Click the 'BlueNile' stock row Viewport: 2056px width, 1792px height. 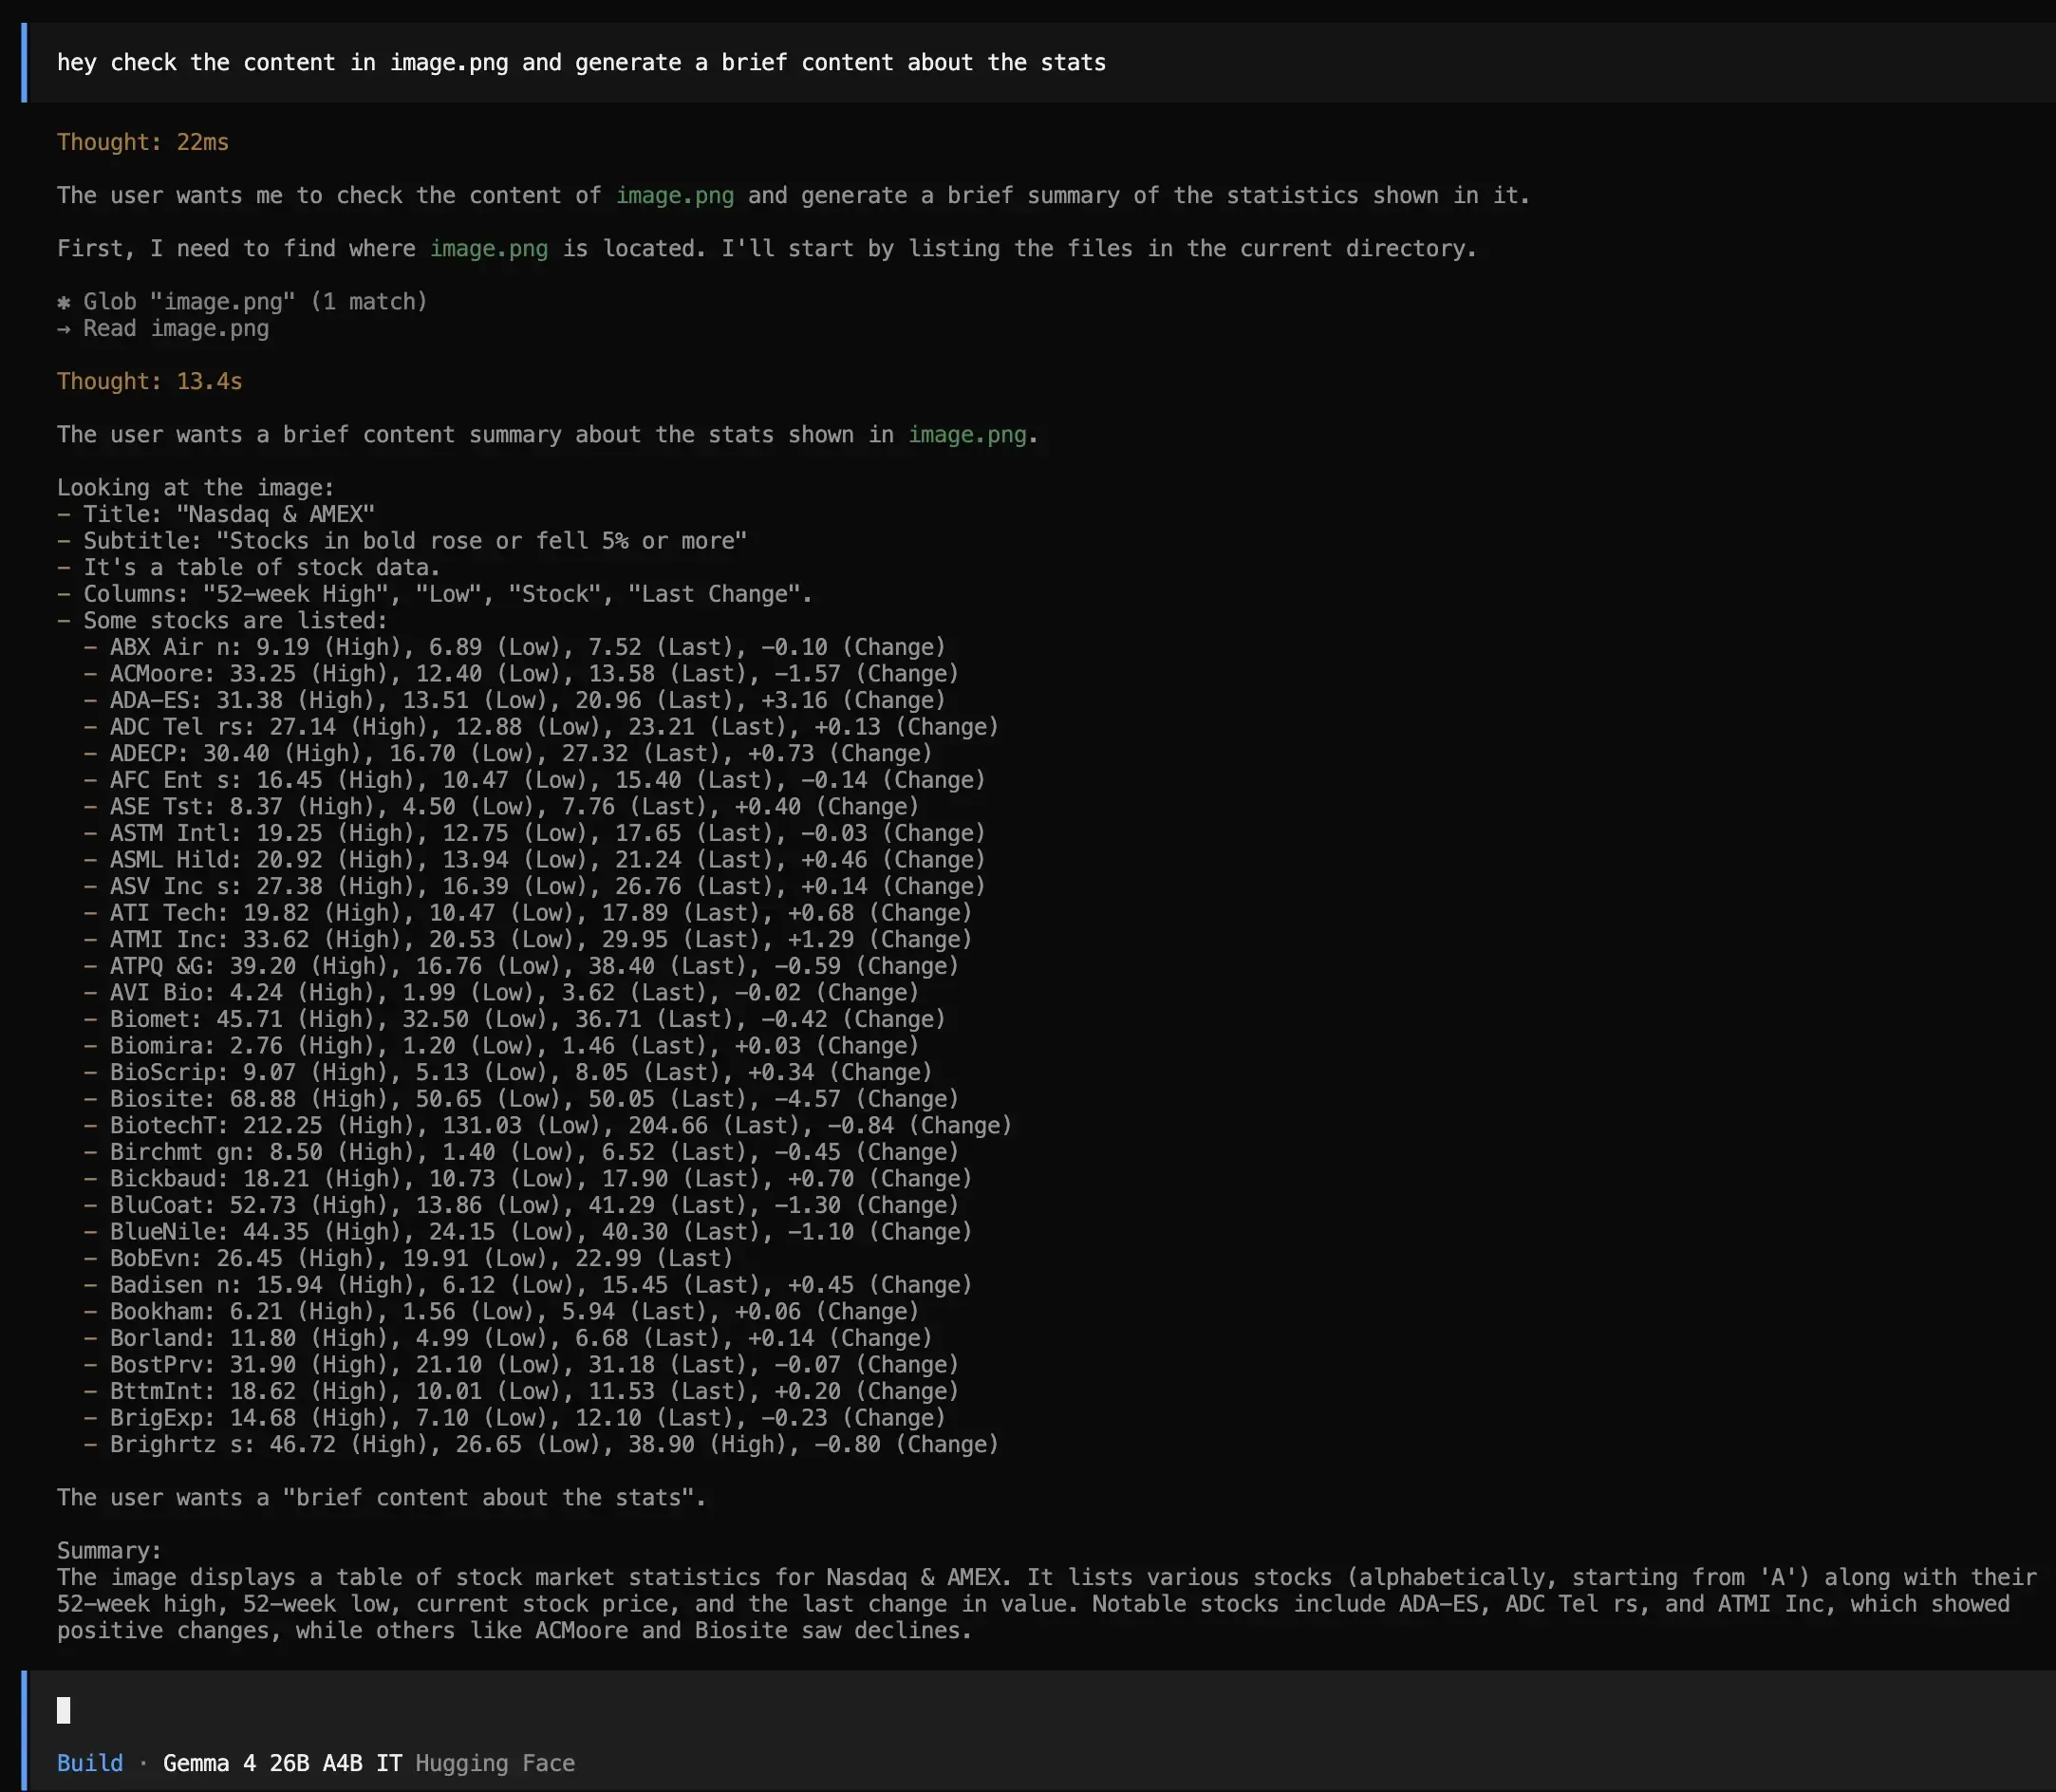pos(528,1231)
